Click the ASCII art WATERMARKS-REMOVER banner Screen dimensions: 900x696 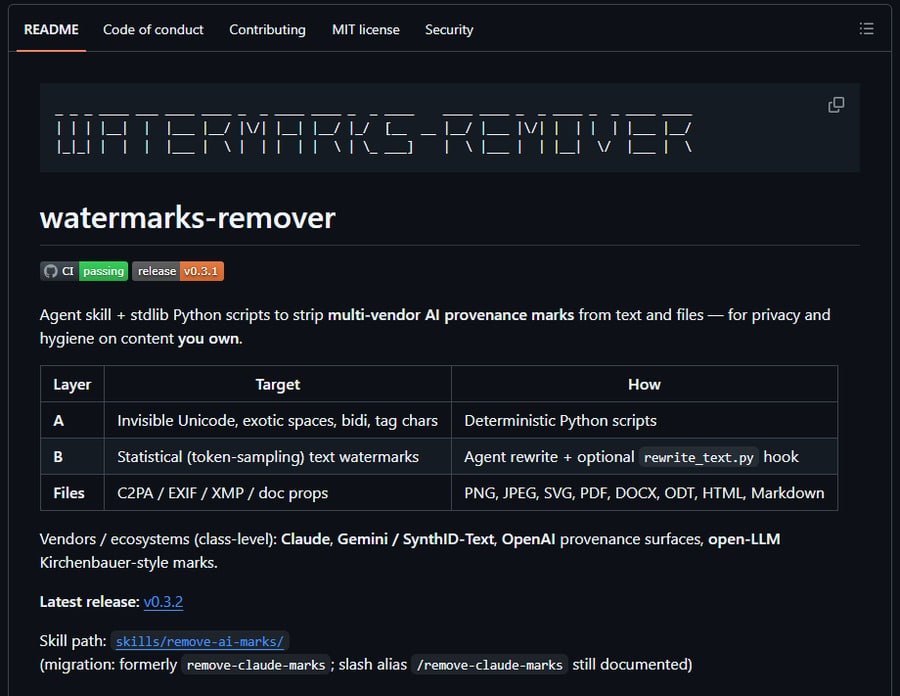(x=374, y=133)
